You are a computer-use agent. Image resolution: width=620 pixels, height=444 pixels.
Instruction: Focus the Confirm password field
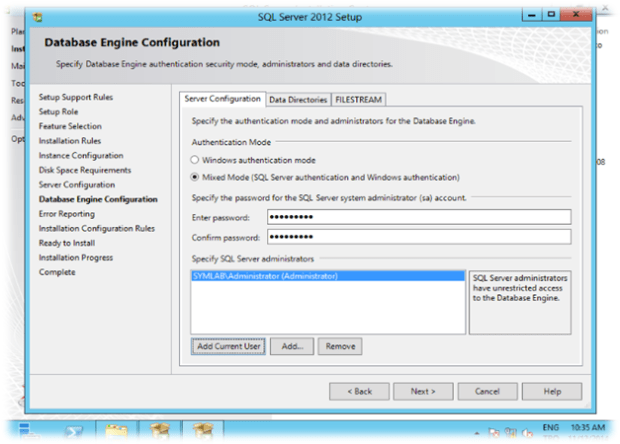(417, 237)
